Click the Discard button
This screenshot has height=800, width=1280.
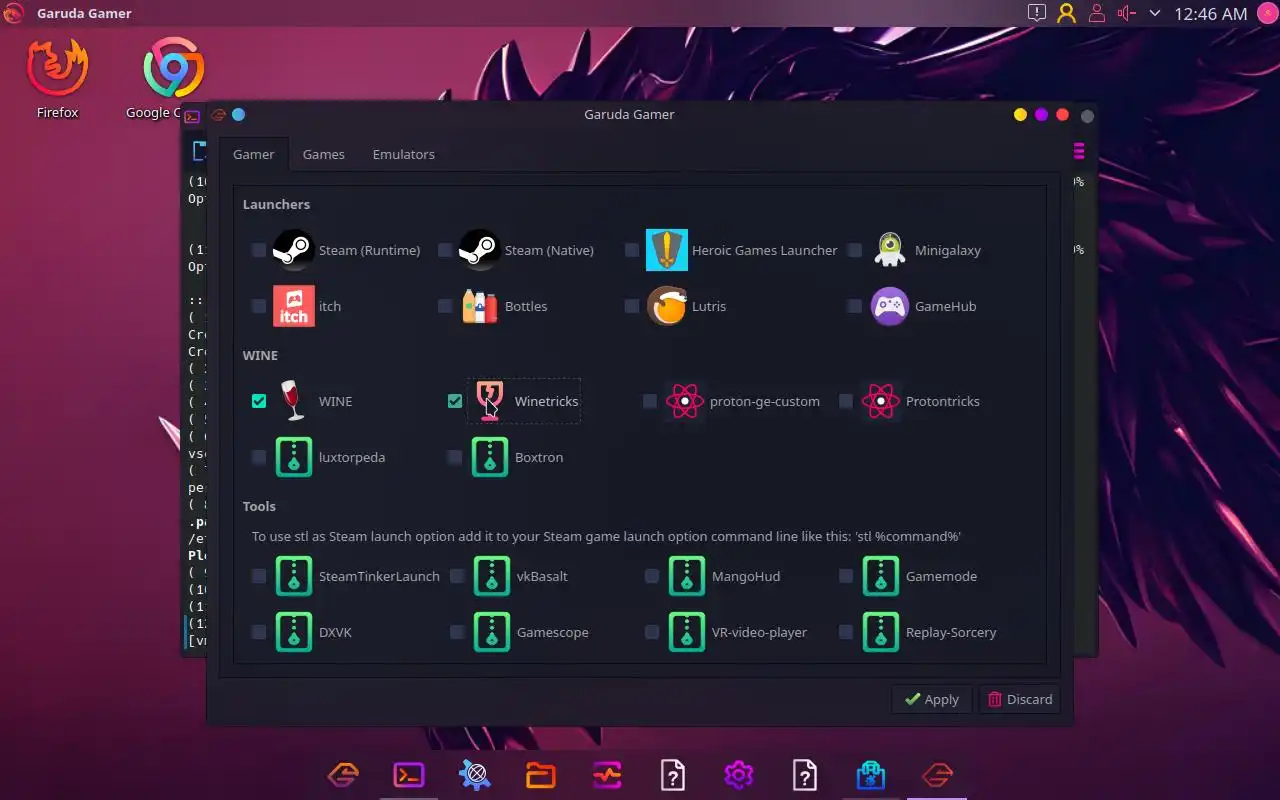[x=1019, y=699]
